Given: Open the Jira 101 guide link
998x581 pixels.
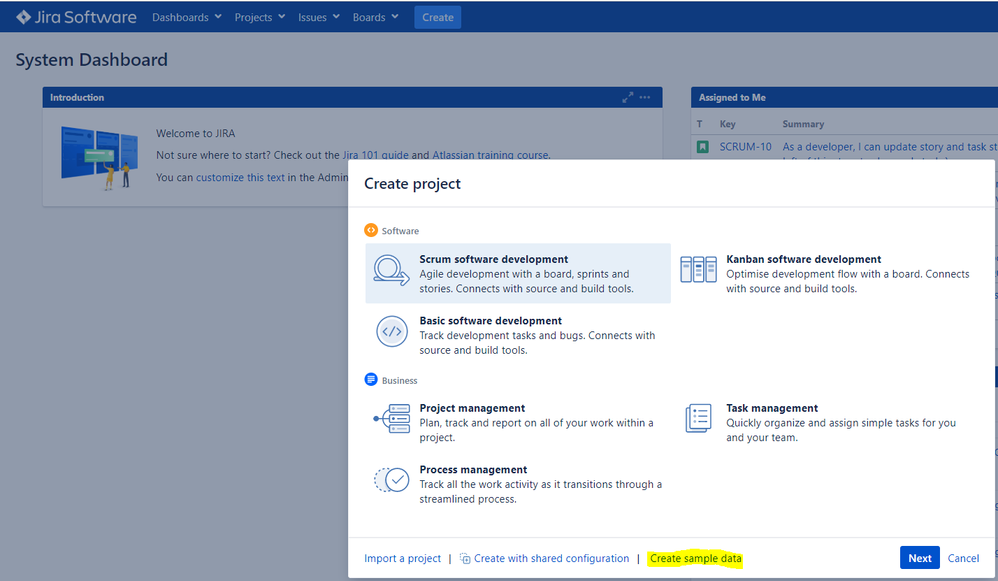Looking at the screenshot, I should 376,155.
